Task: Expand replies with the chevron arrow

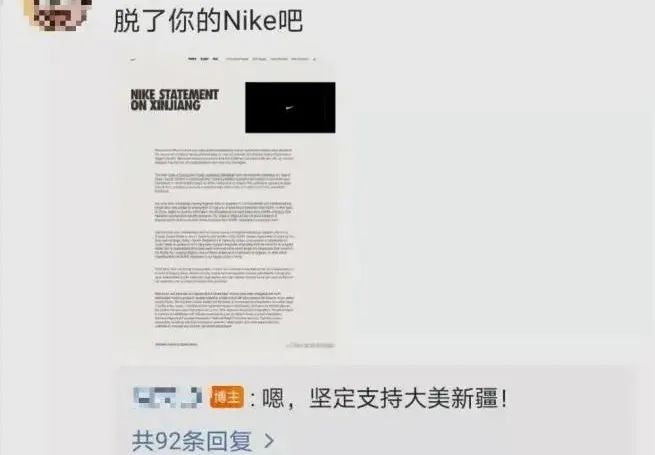Action: click(x=269, y=441)
